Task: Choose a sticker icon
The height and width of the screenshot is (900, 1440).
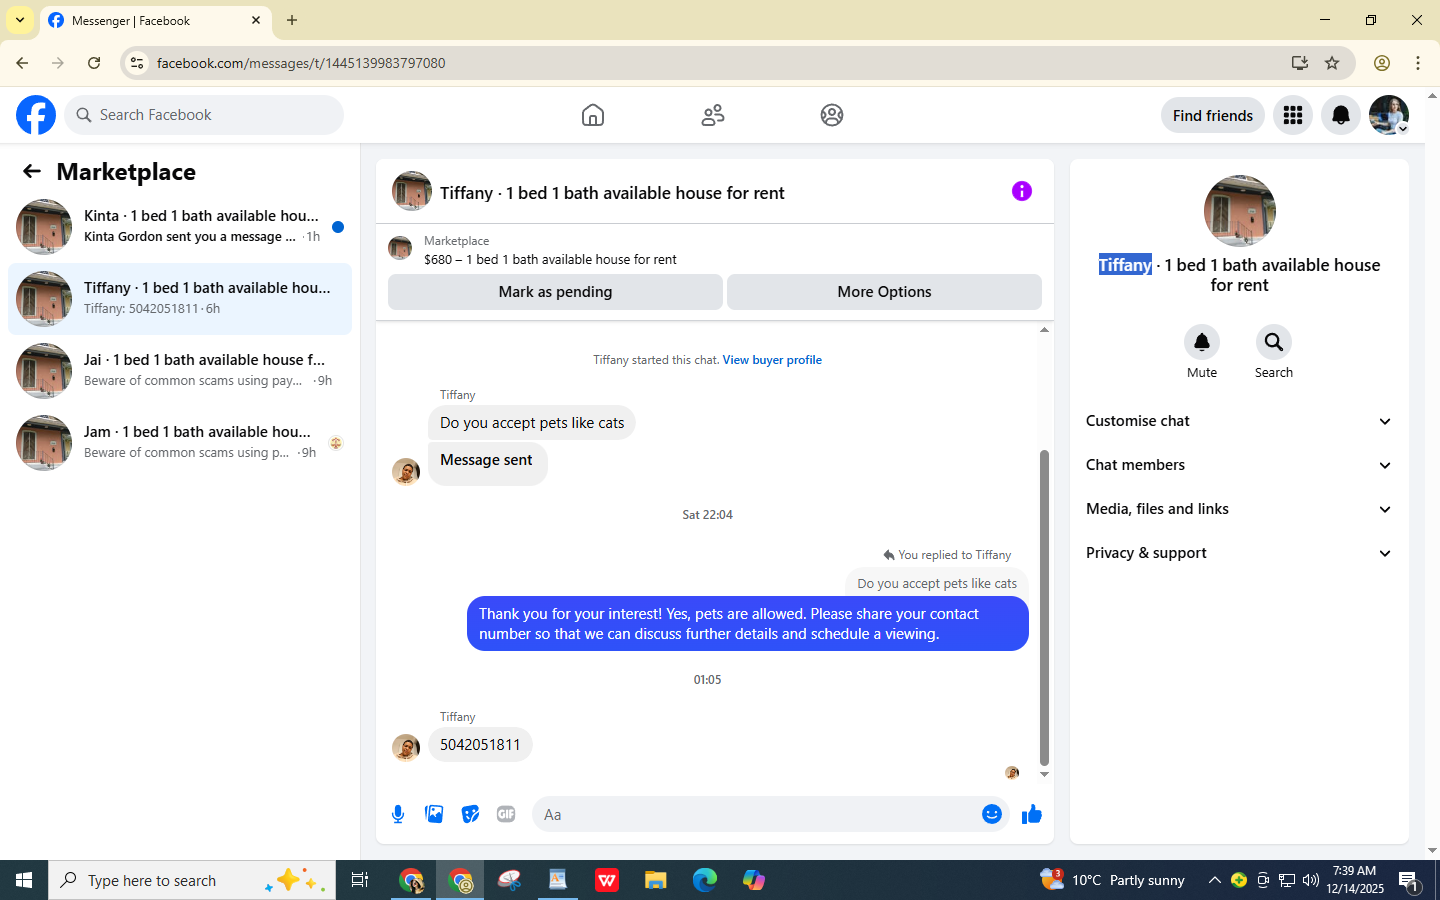Action: (470, 814)
